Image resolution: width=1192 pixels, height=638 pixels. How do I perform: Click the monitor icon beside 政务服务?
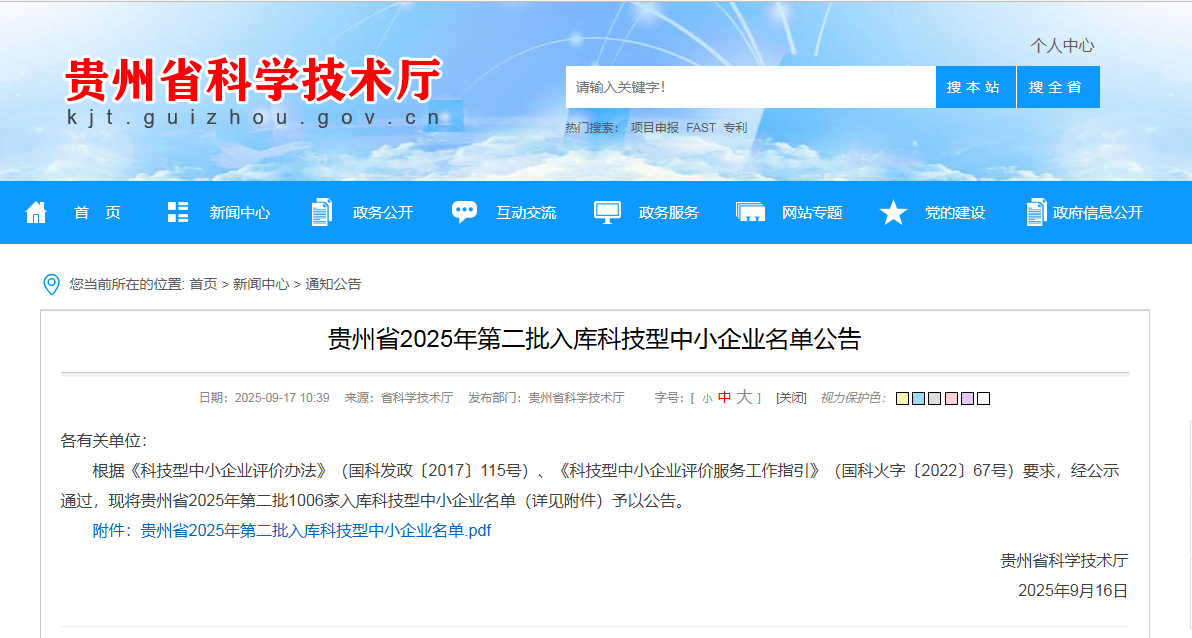(x=607, y=212)
